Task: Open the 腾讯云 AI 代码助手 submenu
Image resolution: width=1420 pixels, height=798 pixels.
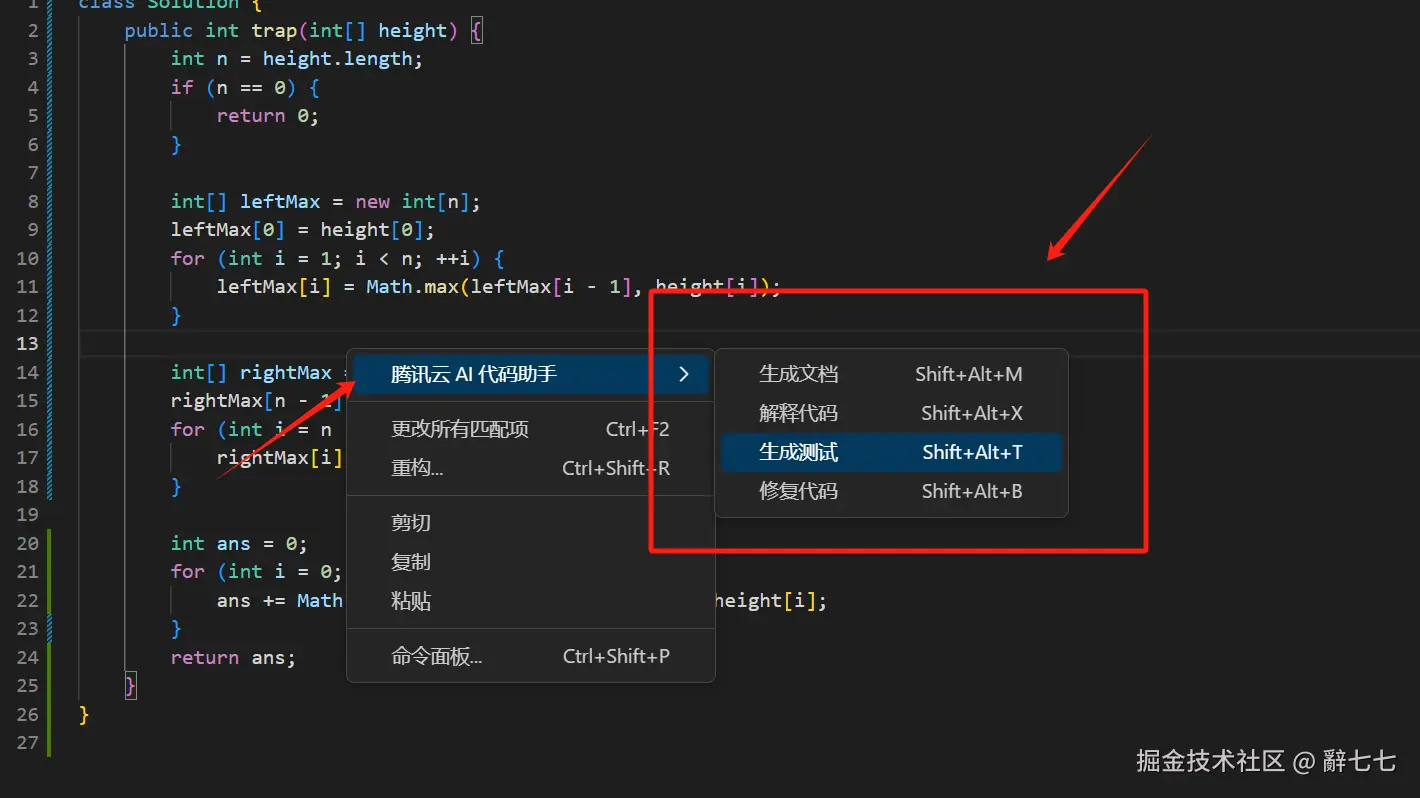Action: [530, 374]
